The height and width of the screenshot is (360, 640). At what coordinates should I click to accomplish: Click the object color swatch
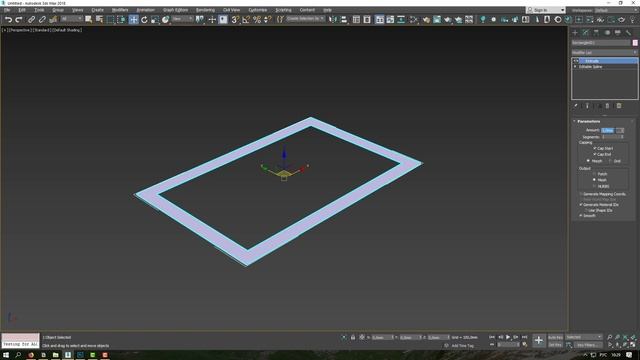click(x=635, y=43)
